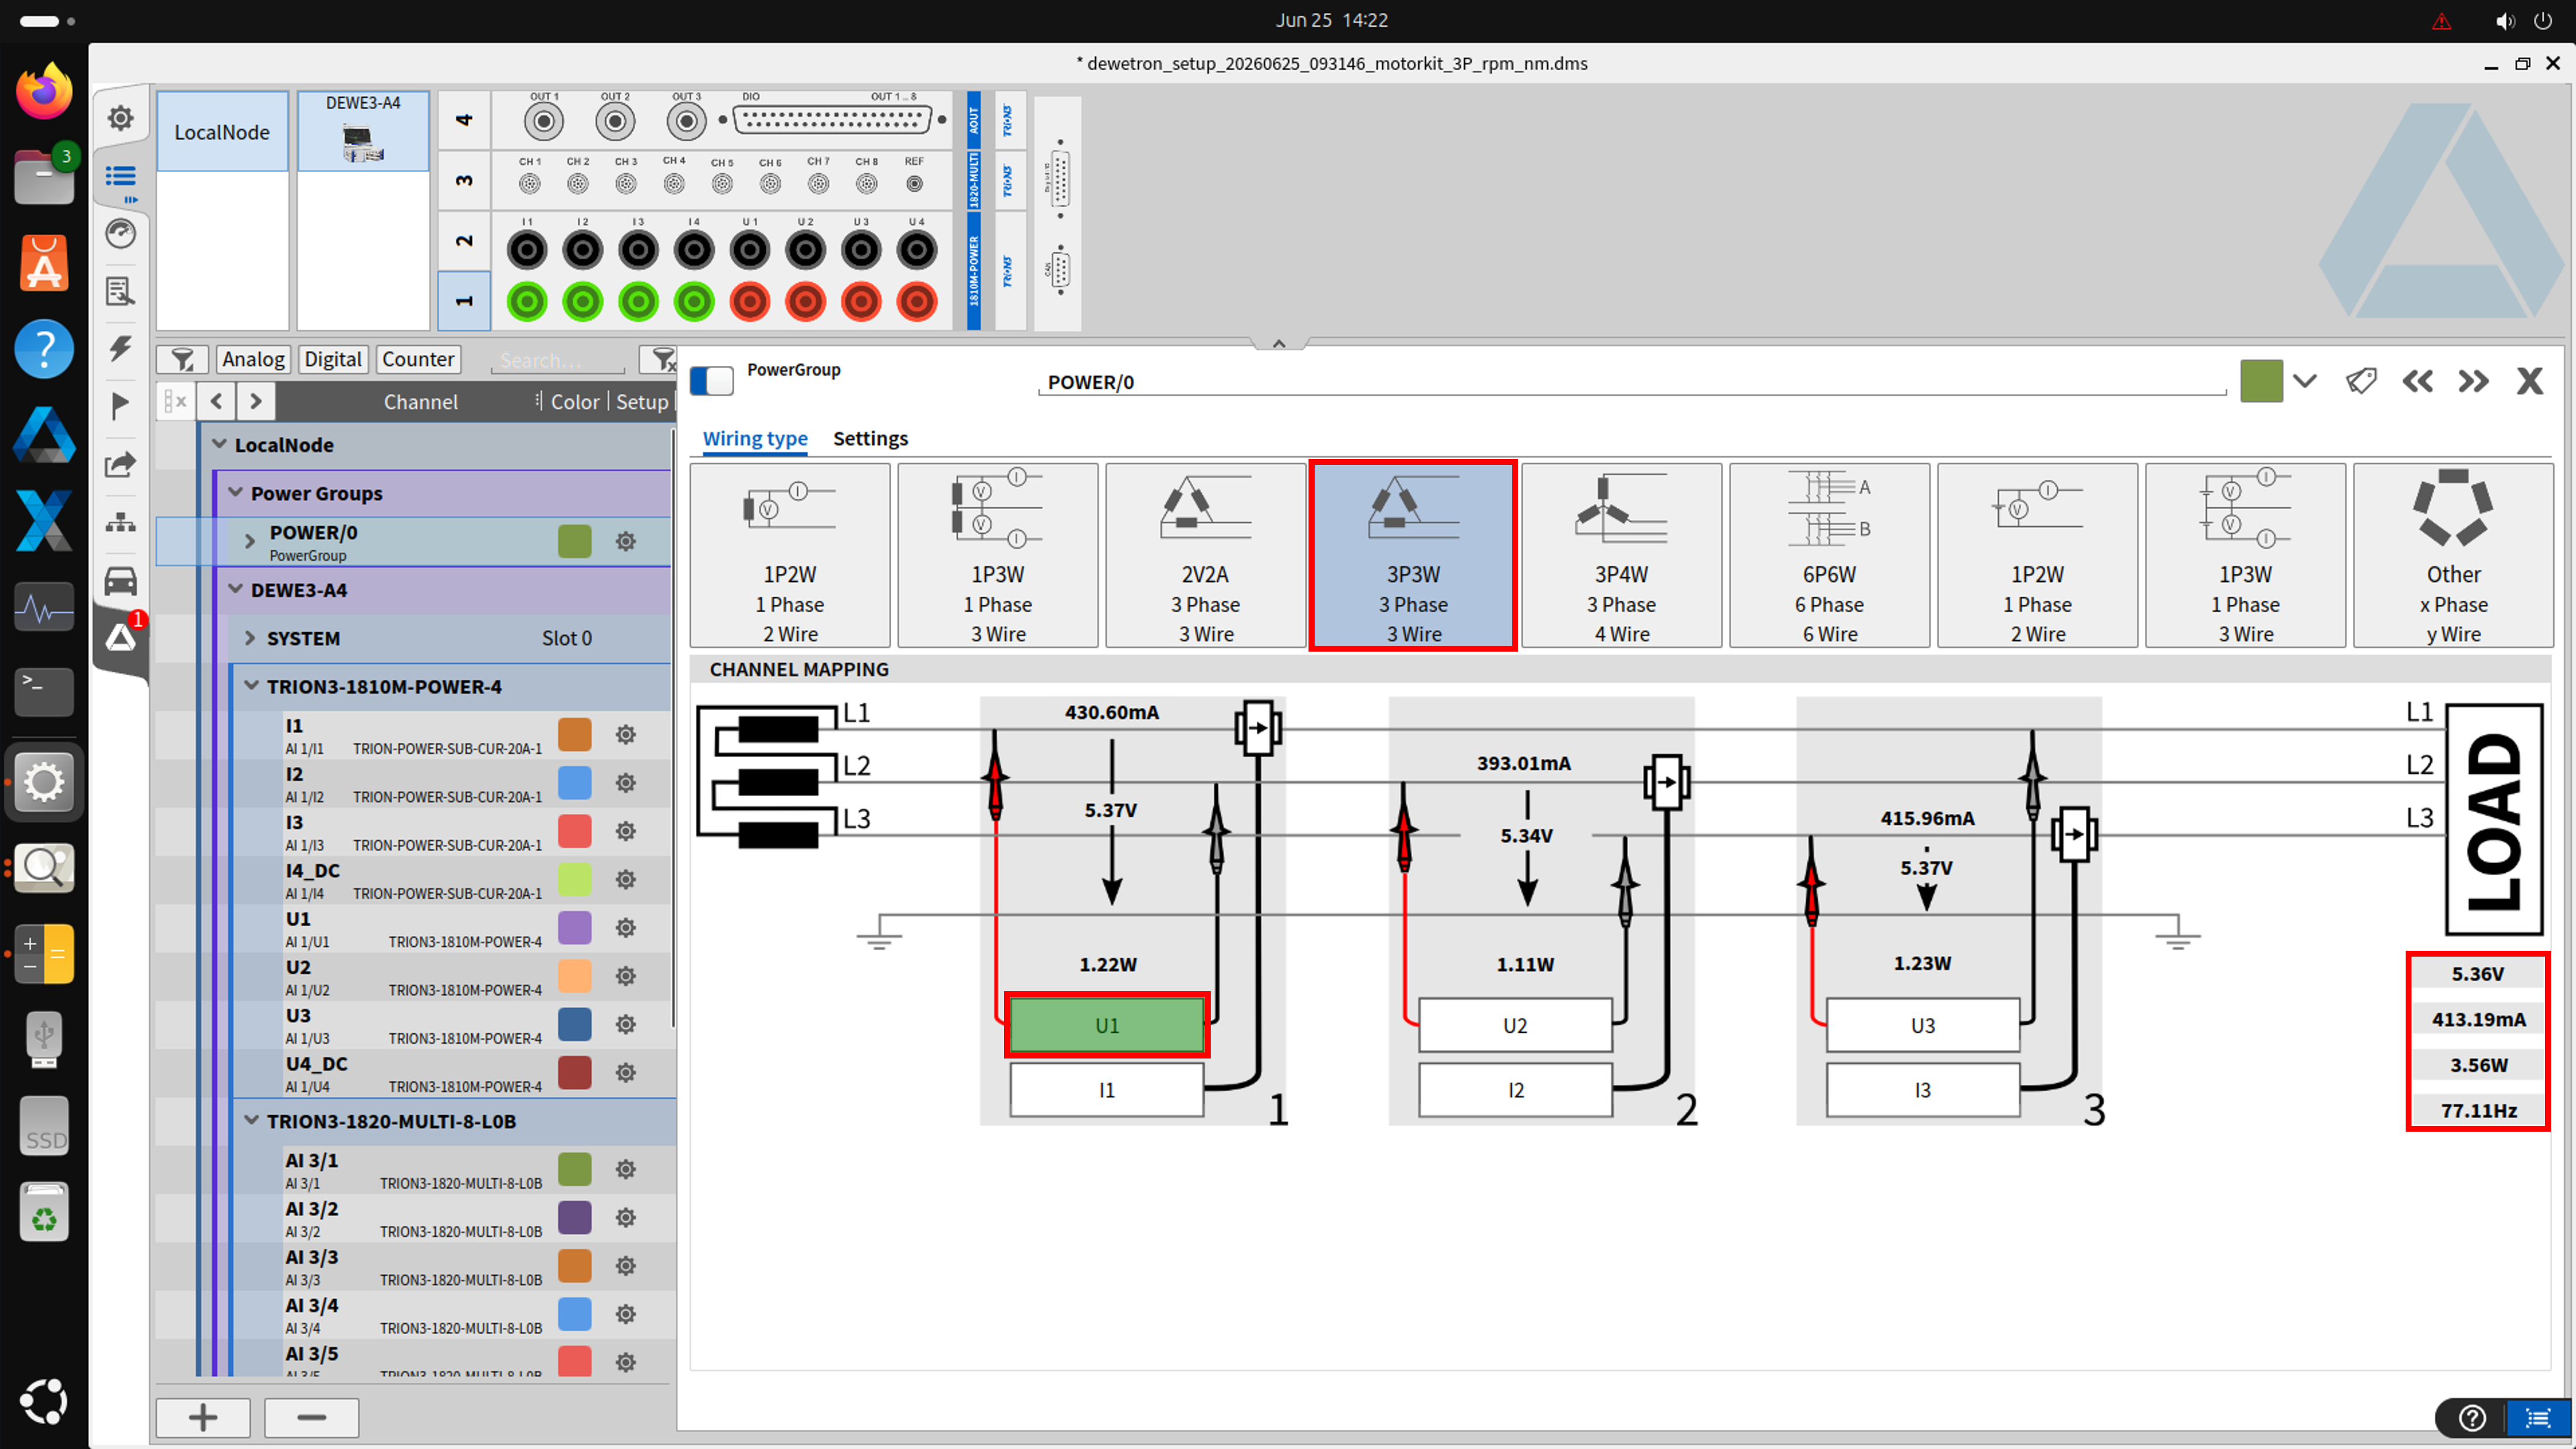
Task: Expand the SYSTEM Slot 0 row
Action: (x=250, y=638)
